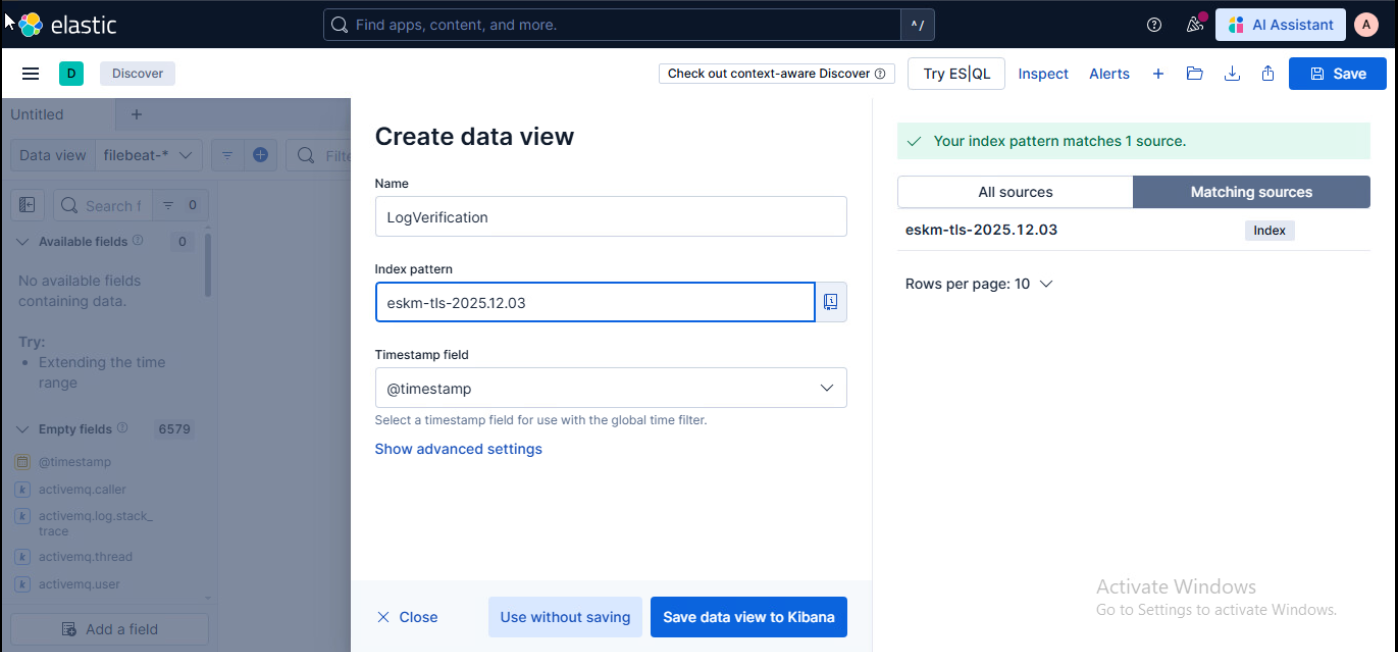
Task: Click the index pattern matches success message
Action: [1133, 141]
